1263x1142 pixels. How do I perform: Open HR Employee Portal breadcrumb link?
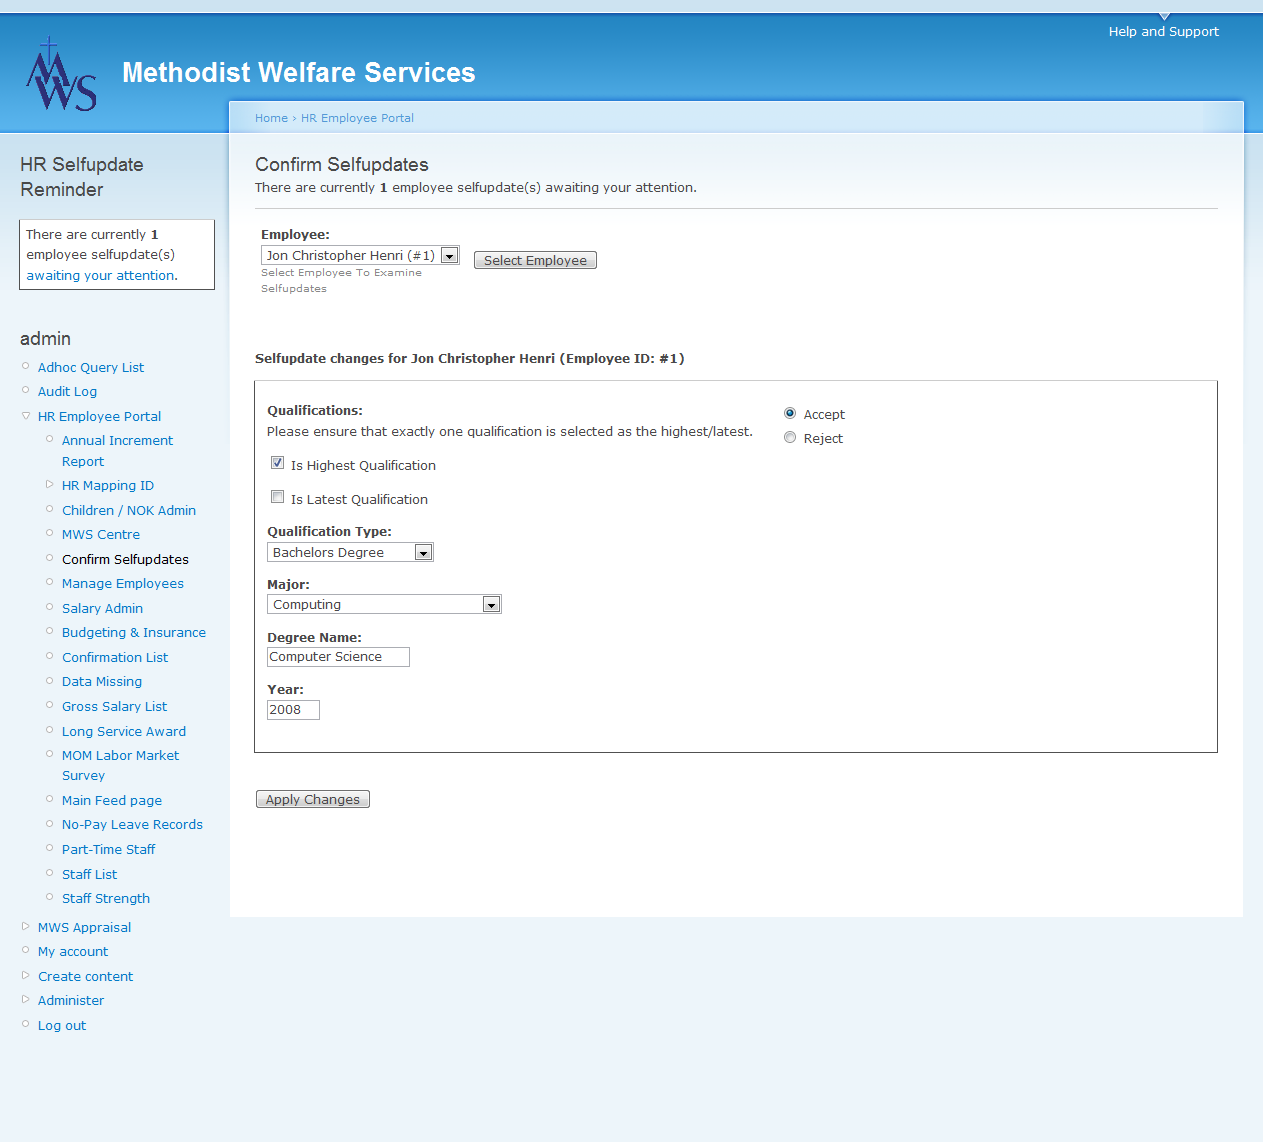pyautogui.click(x=357, y=118)
